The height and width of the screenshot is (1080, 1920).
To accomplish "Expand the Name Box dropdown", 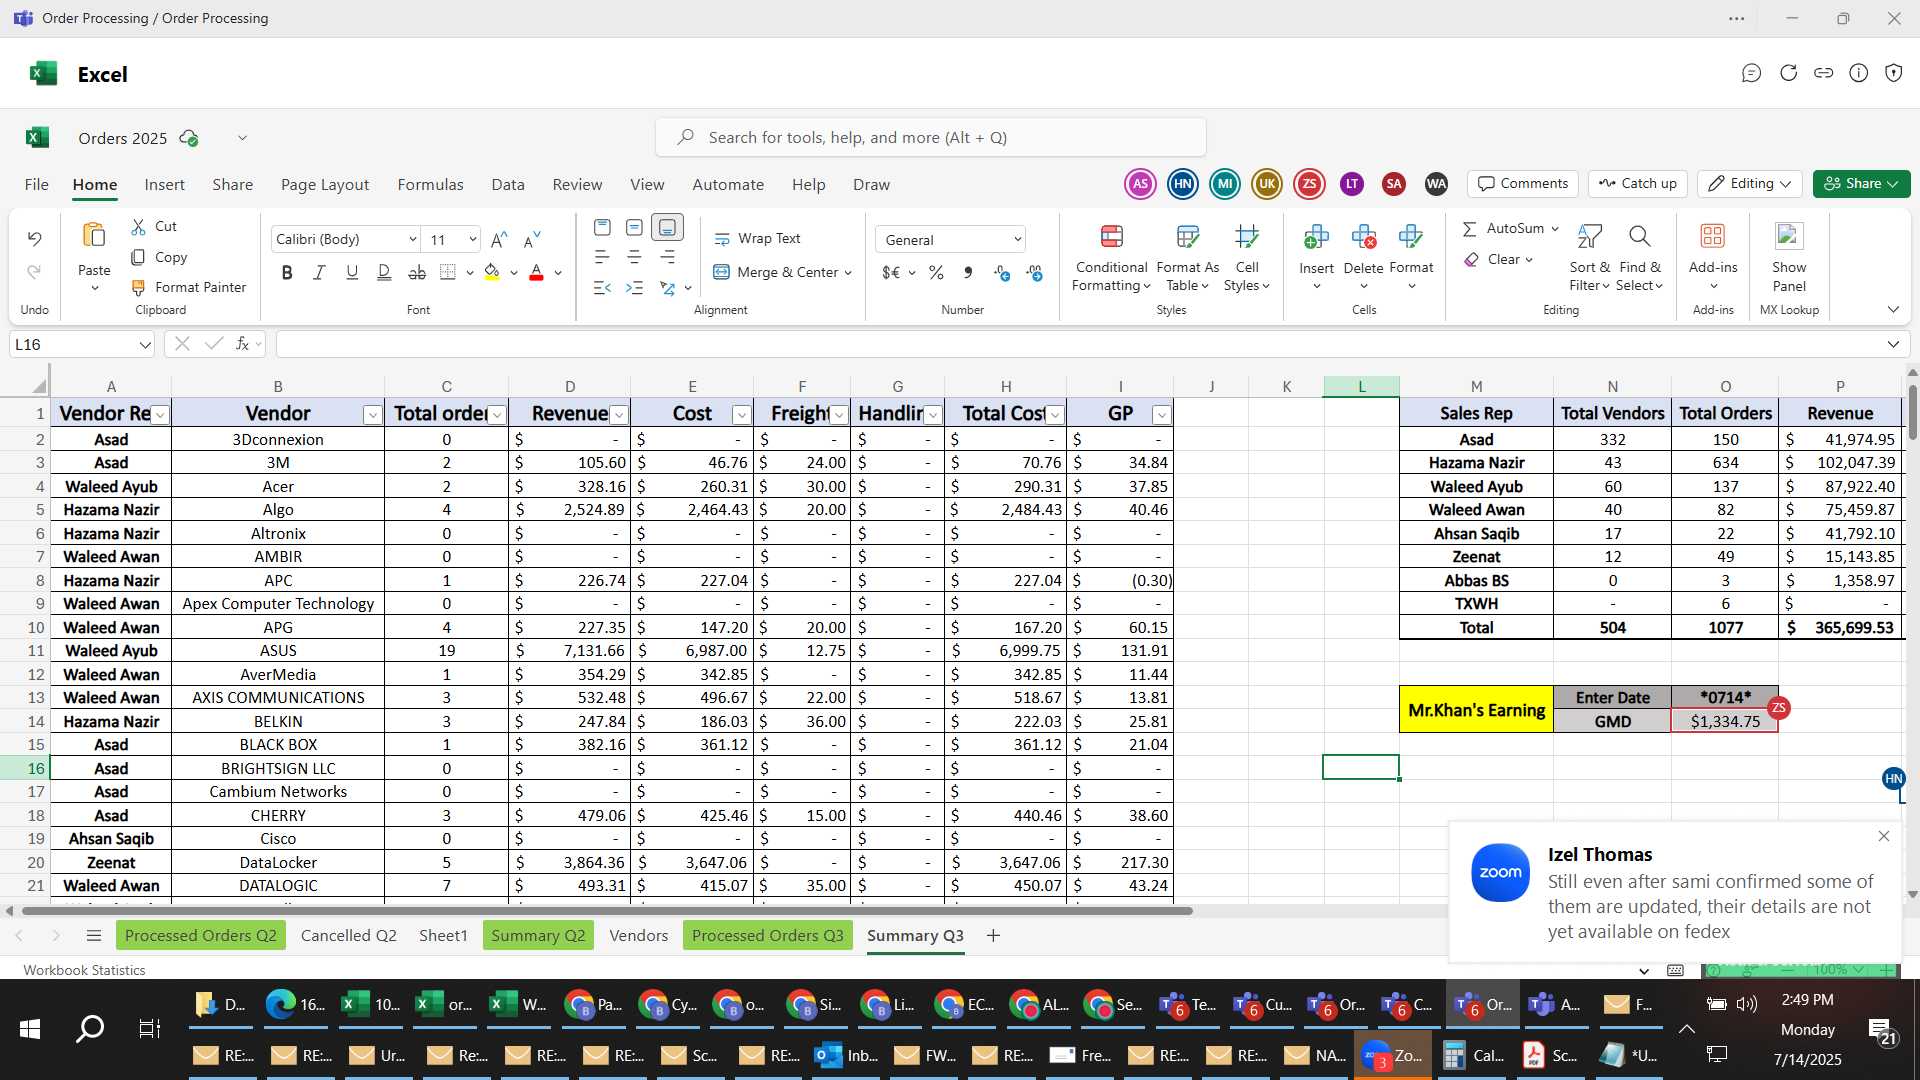I will (x=145, y=345).
